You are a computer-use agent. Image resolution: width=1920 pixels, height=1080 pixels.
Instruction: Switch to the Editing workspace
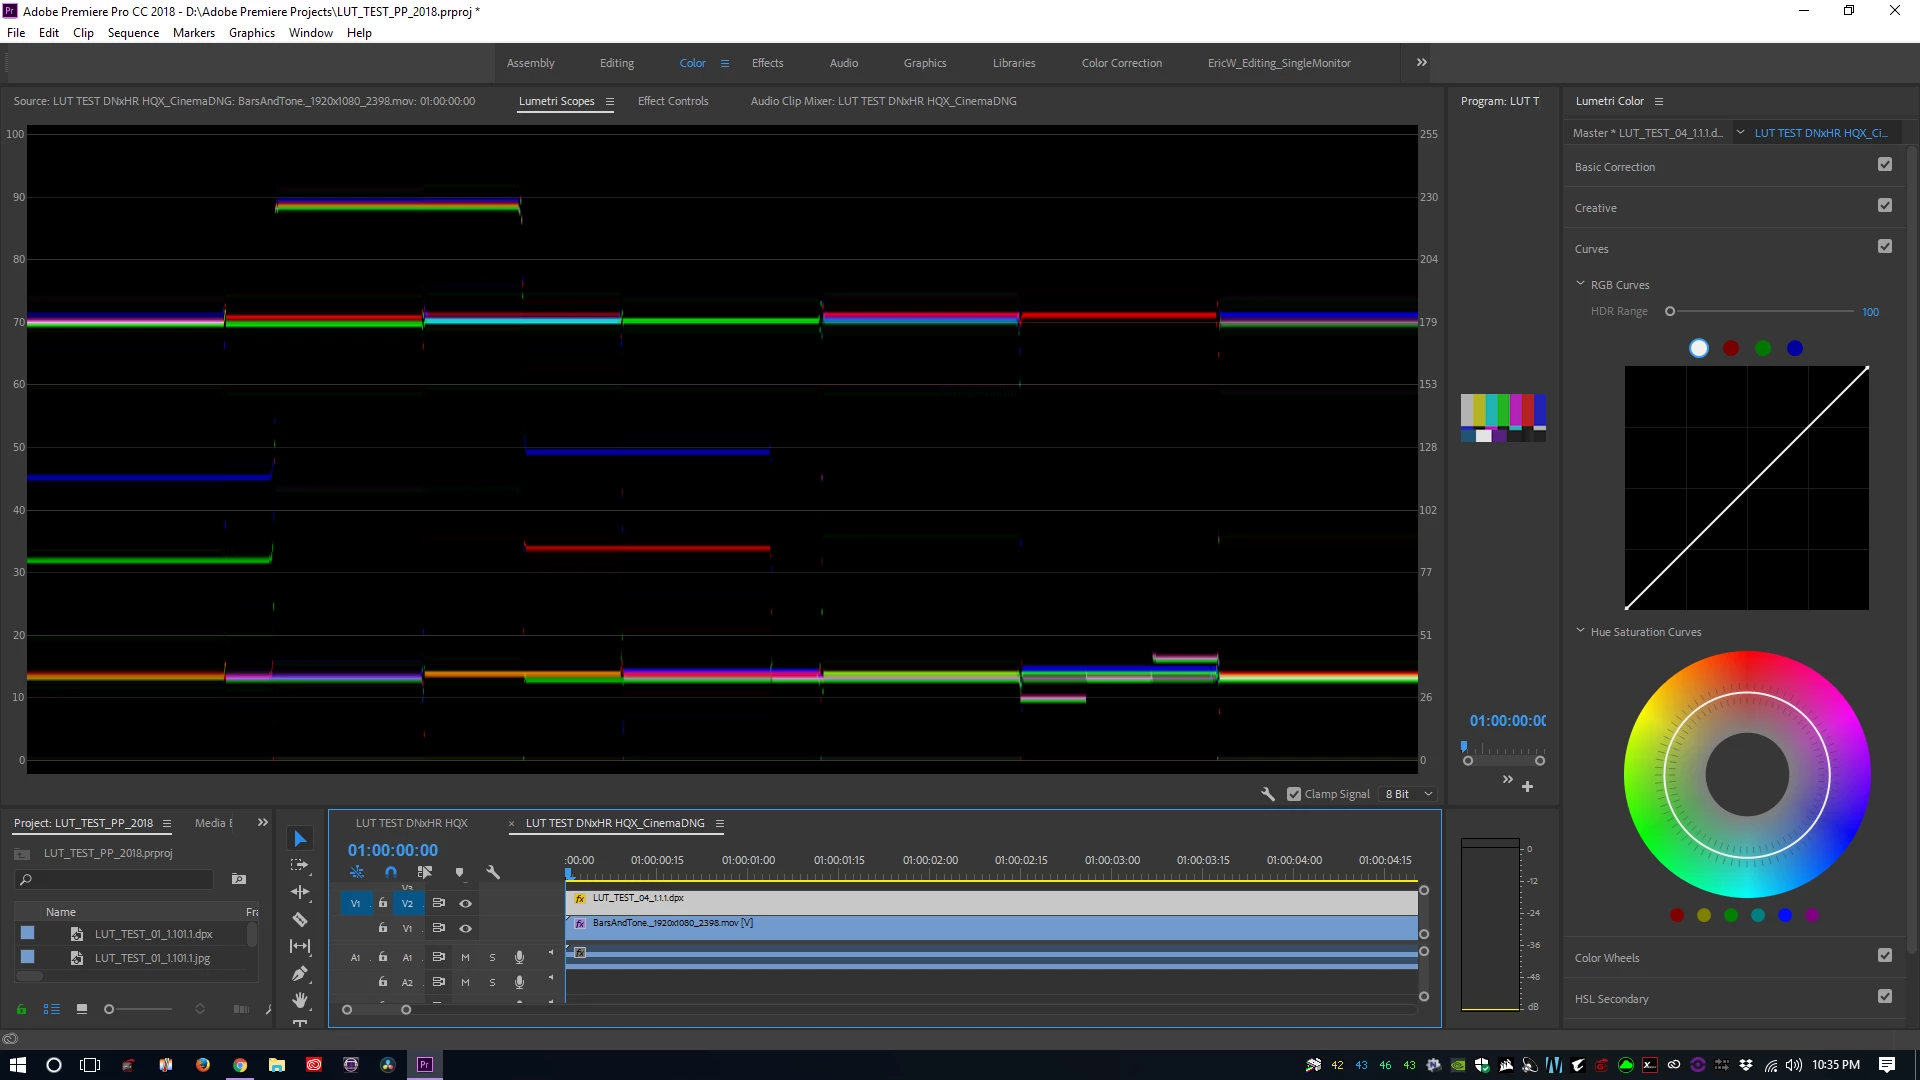coord(616,63)
